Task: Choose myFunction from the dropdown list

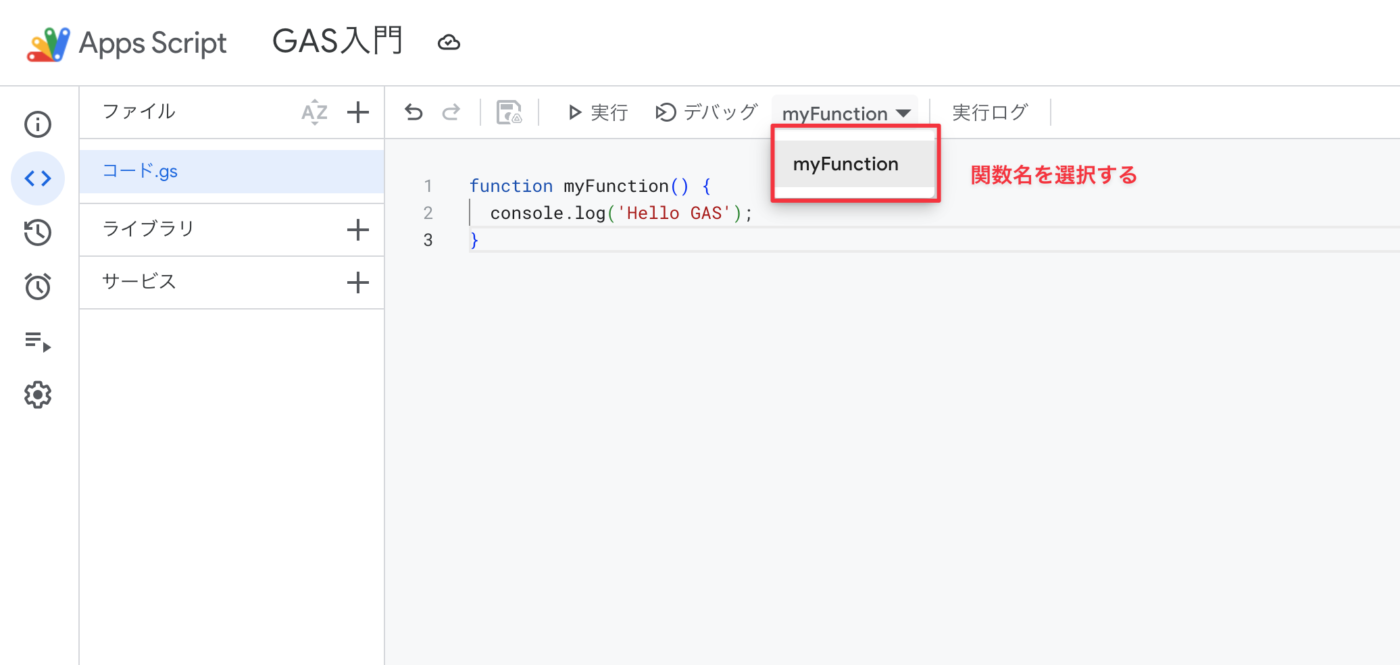Action: pos(846,164)
